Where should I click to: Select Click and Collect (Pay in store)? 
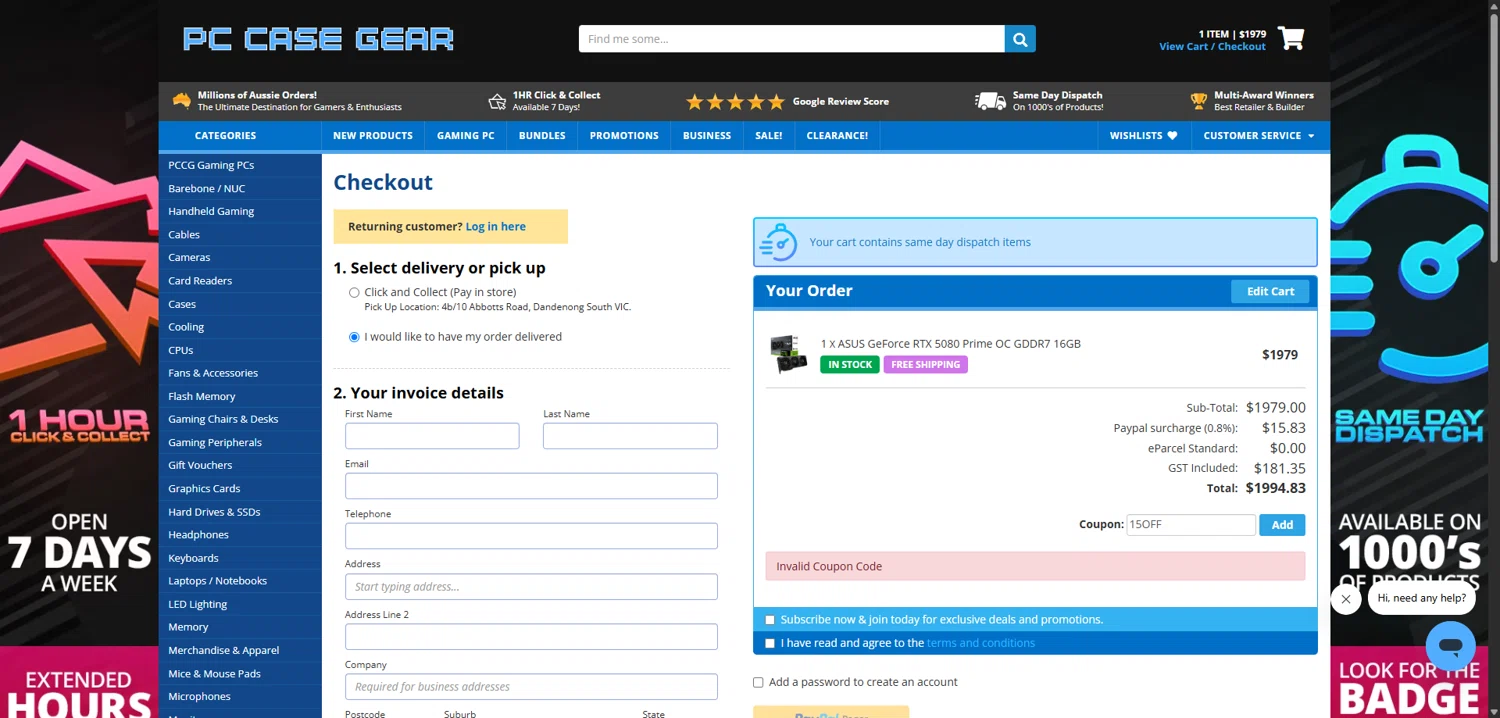point(354,293)
